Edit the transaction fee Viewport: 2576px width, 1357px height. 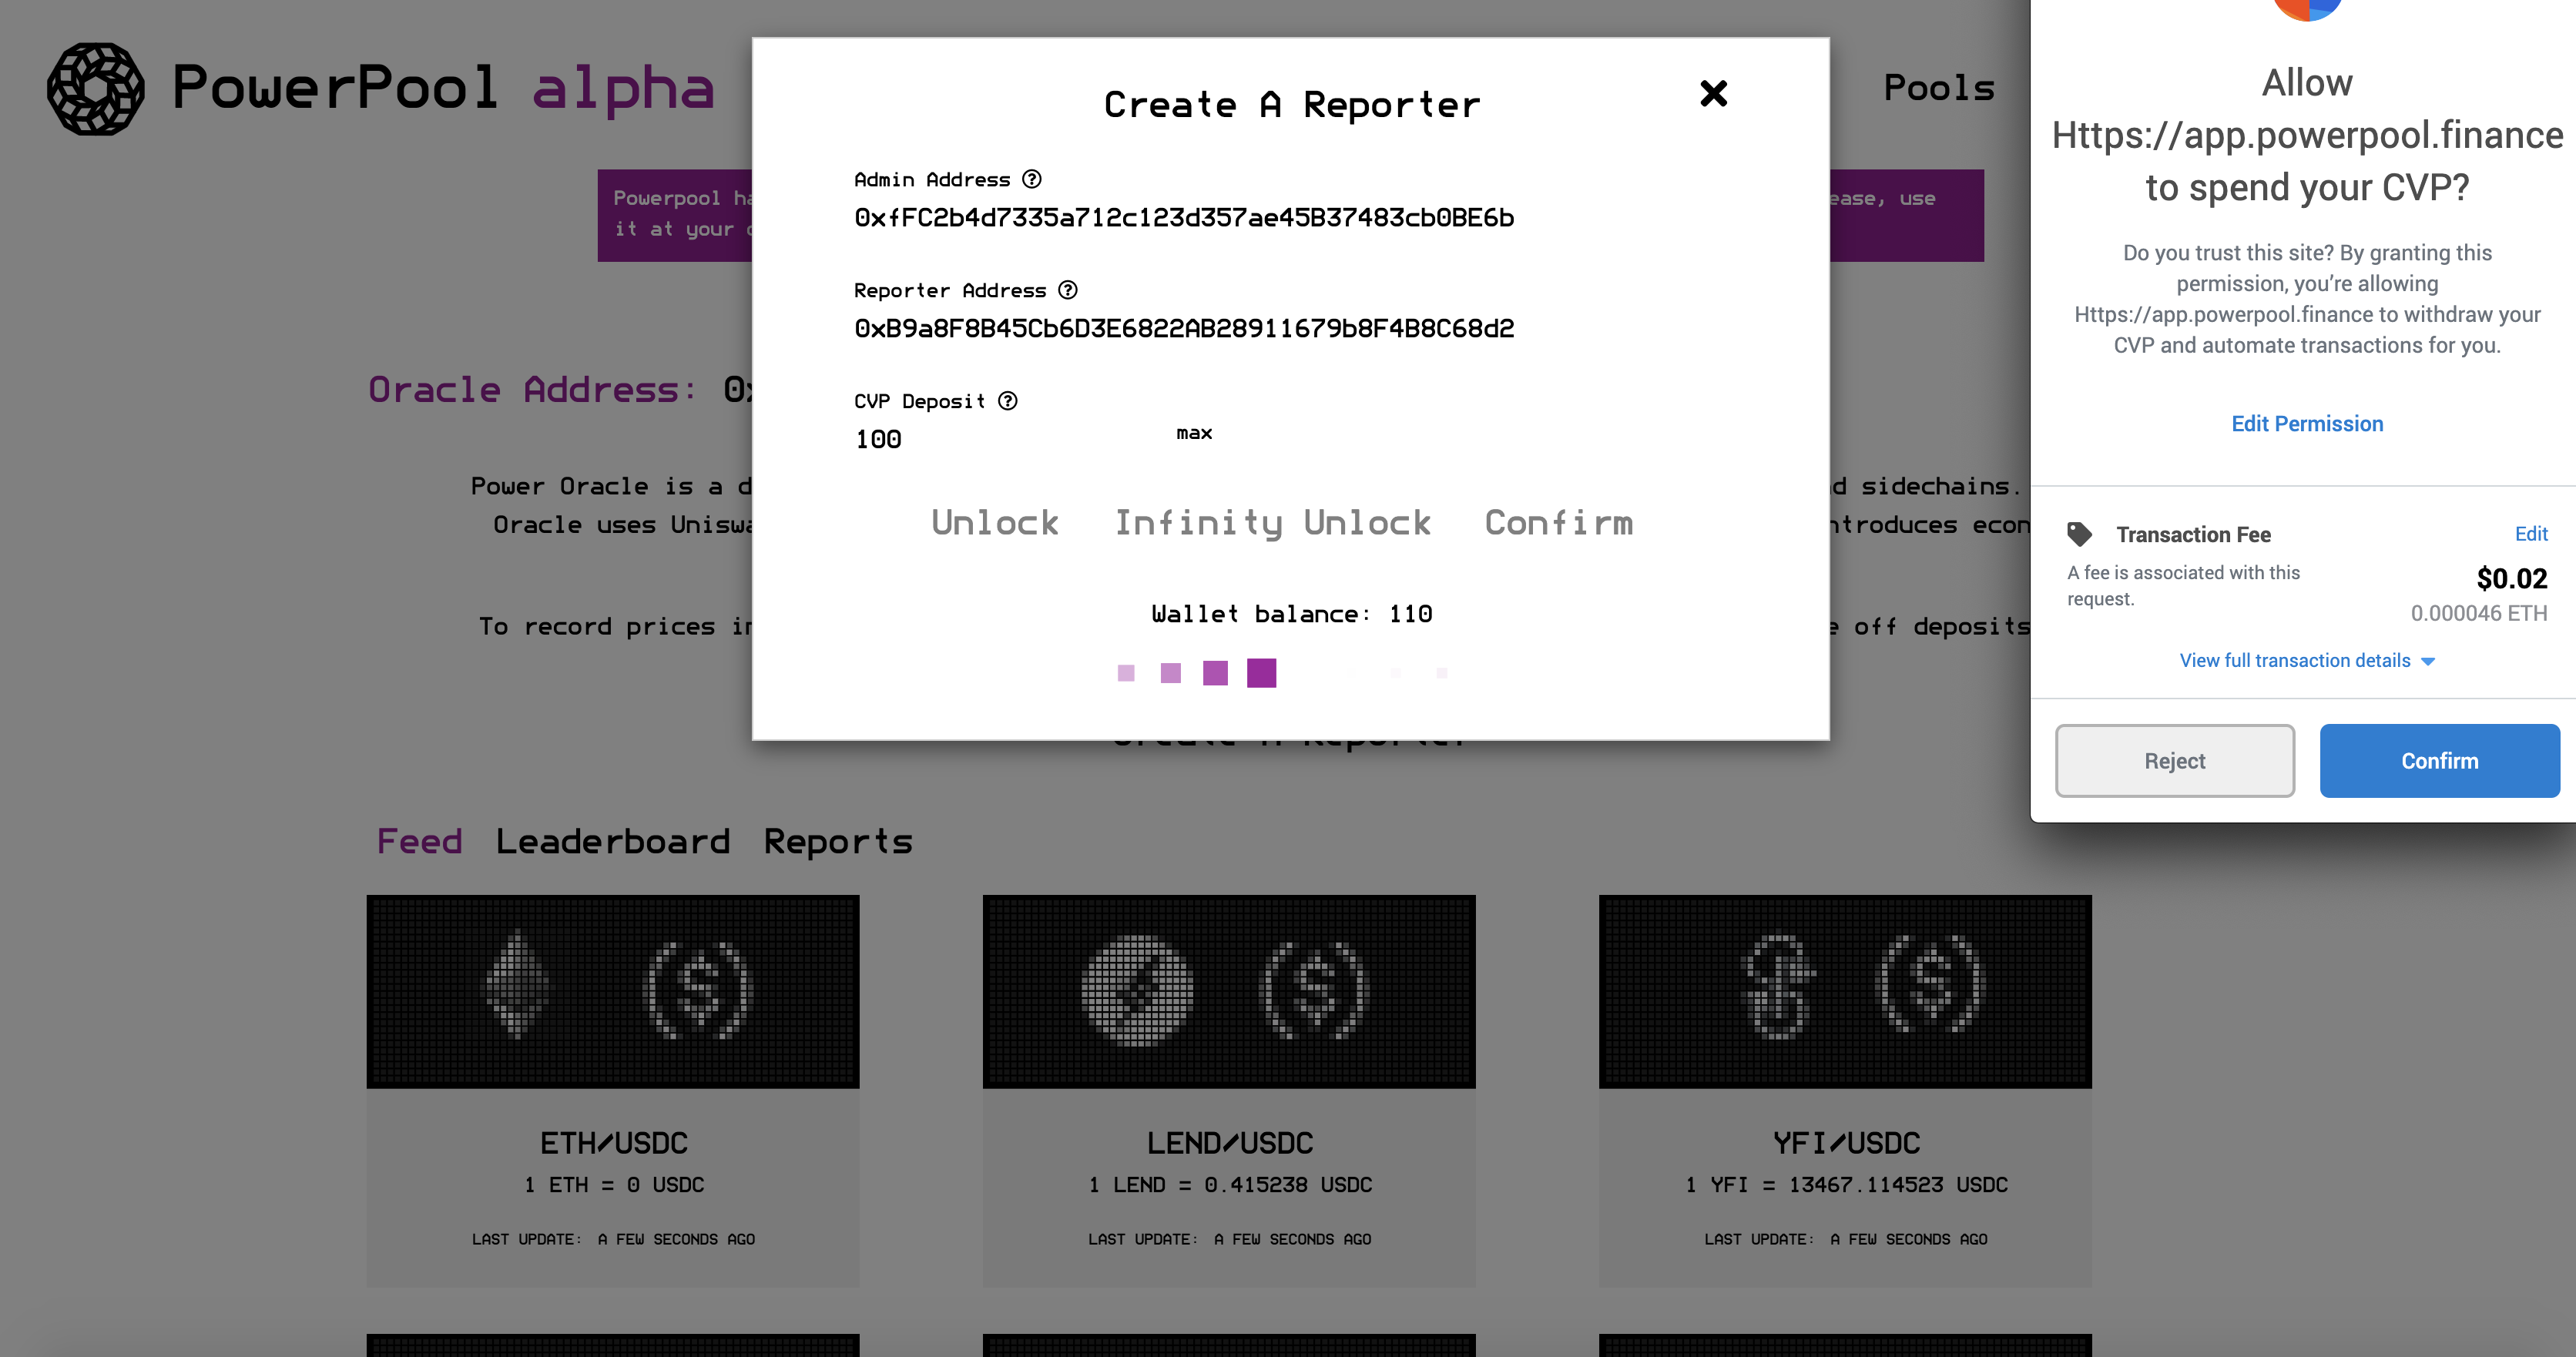tap(2531, 534)
